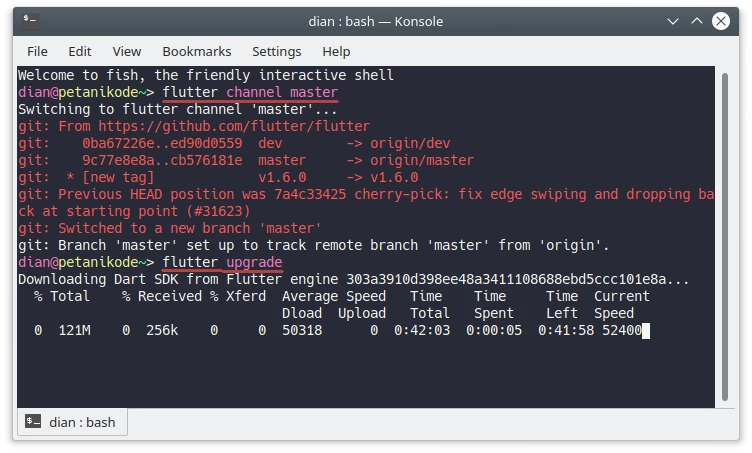Click the 121M total size value
Image resolution: width=752 pixels, height=453 pixels.
(74, 330)
